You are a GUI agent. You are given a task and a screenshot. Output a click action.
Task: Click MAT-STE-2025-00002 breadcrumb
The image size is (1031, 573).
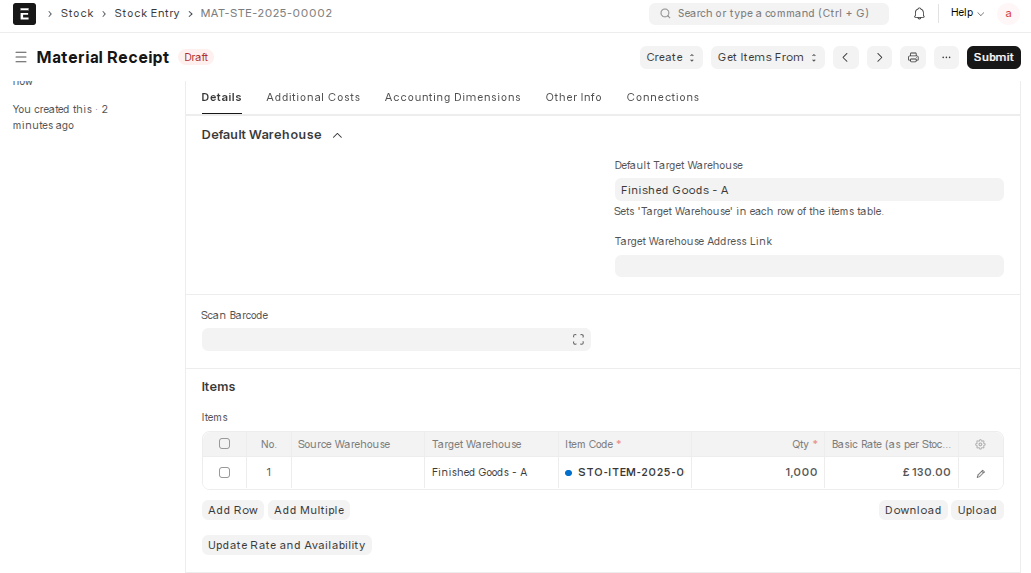click(x=266, y=13)
